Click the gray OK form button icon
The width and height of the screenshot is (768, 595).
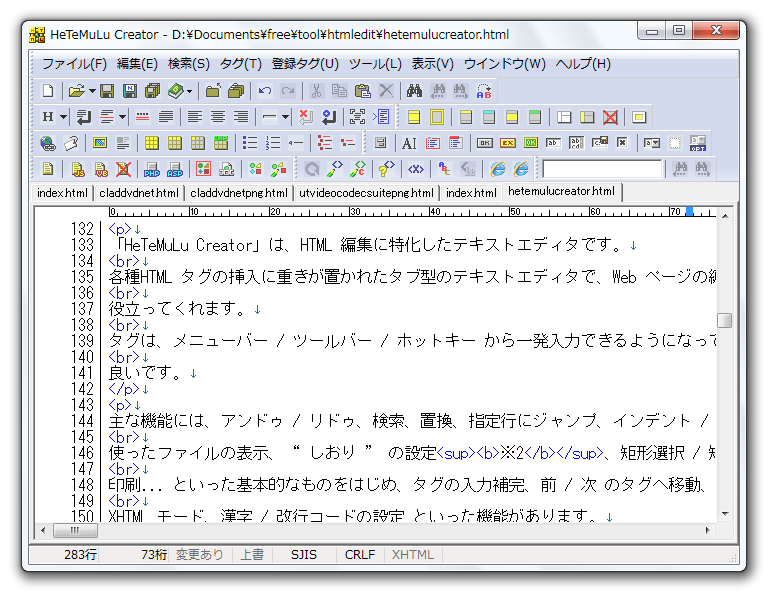(485, 143)
